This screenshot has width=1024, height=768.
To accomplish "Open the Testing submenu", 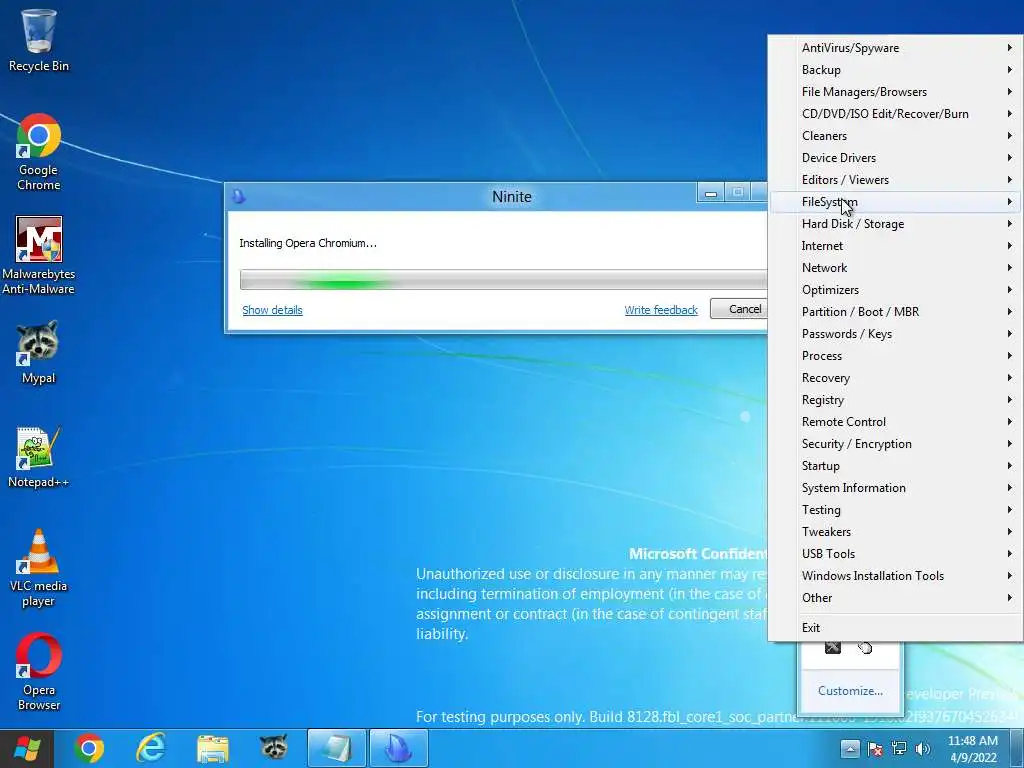I will [x=894, y=510].
